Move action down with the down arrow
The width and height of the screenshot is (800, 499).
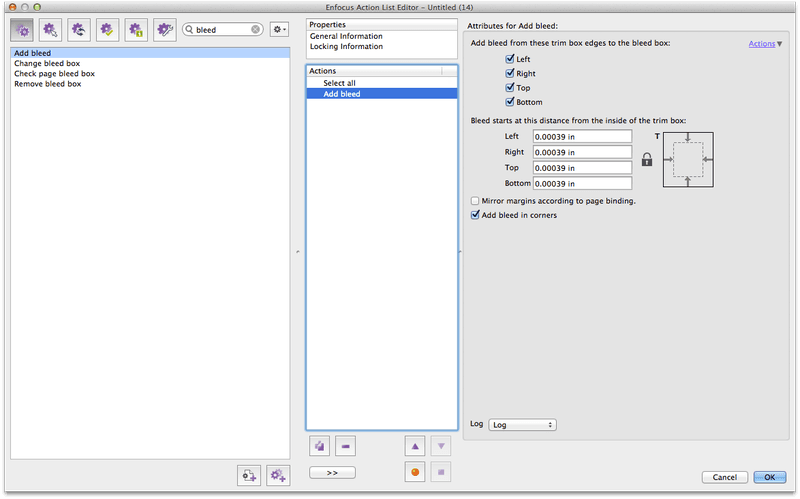(x=441, y=446)
